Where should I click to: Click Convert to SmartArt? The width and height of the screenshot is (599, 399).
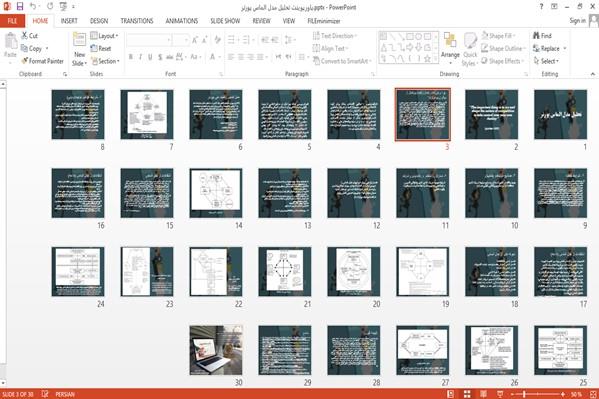341,61
